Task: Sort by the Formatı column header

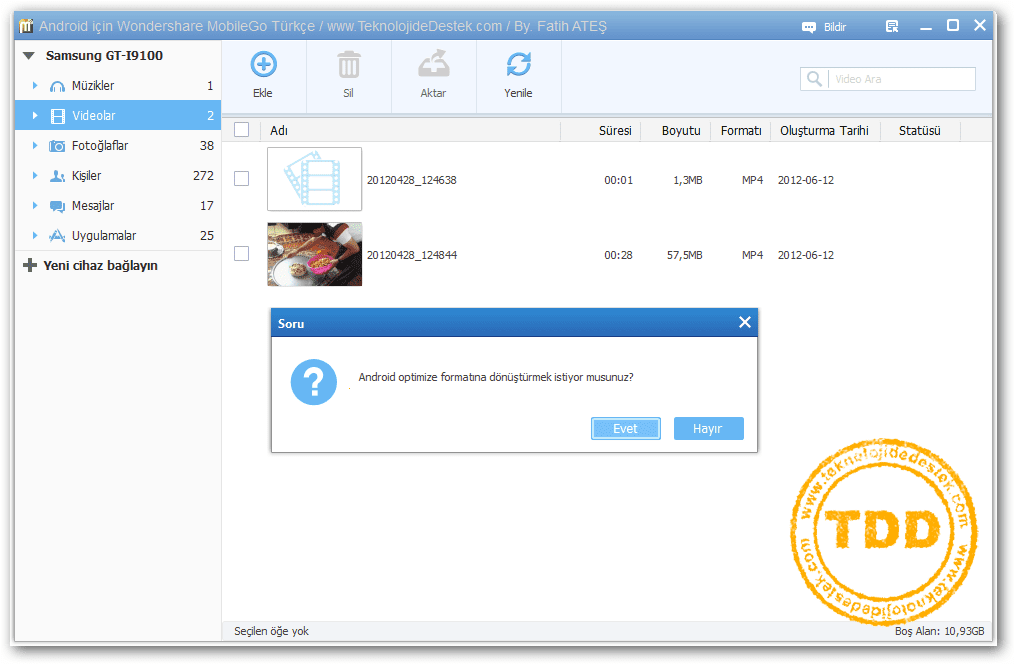Action: tap(741, 131)
